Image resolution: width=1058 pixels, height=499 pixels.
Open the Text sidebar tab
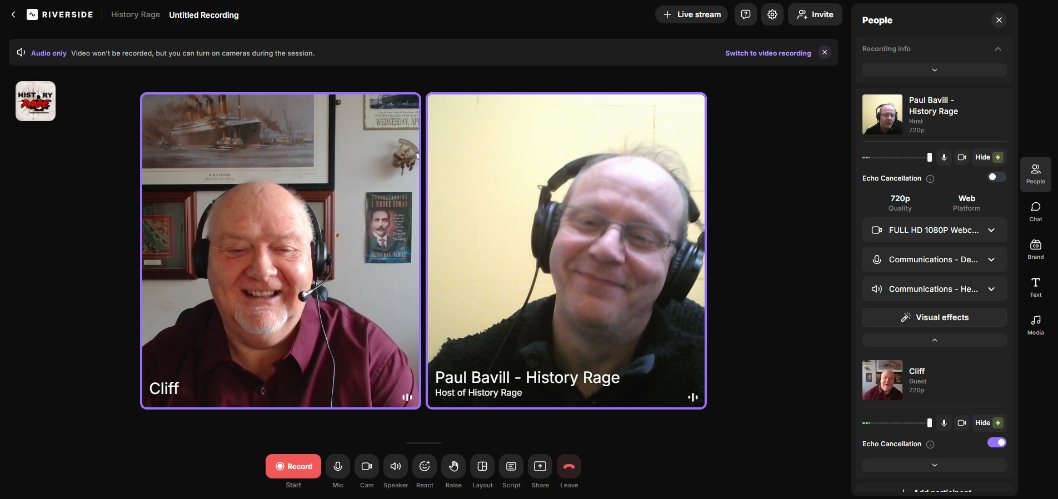tap(1035, 287)
